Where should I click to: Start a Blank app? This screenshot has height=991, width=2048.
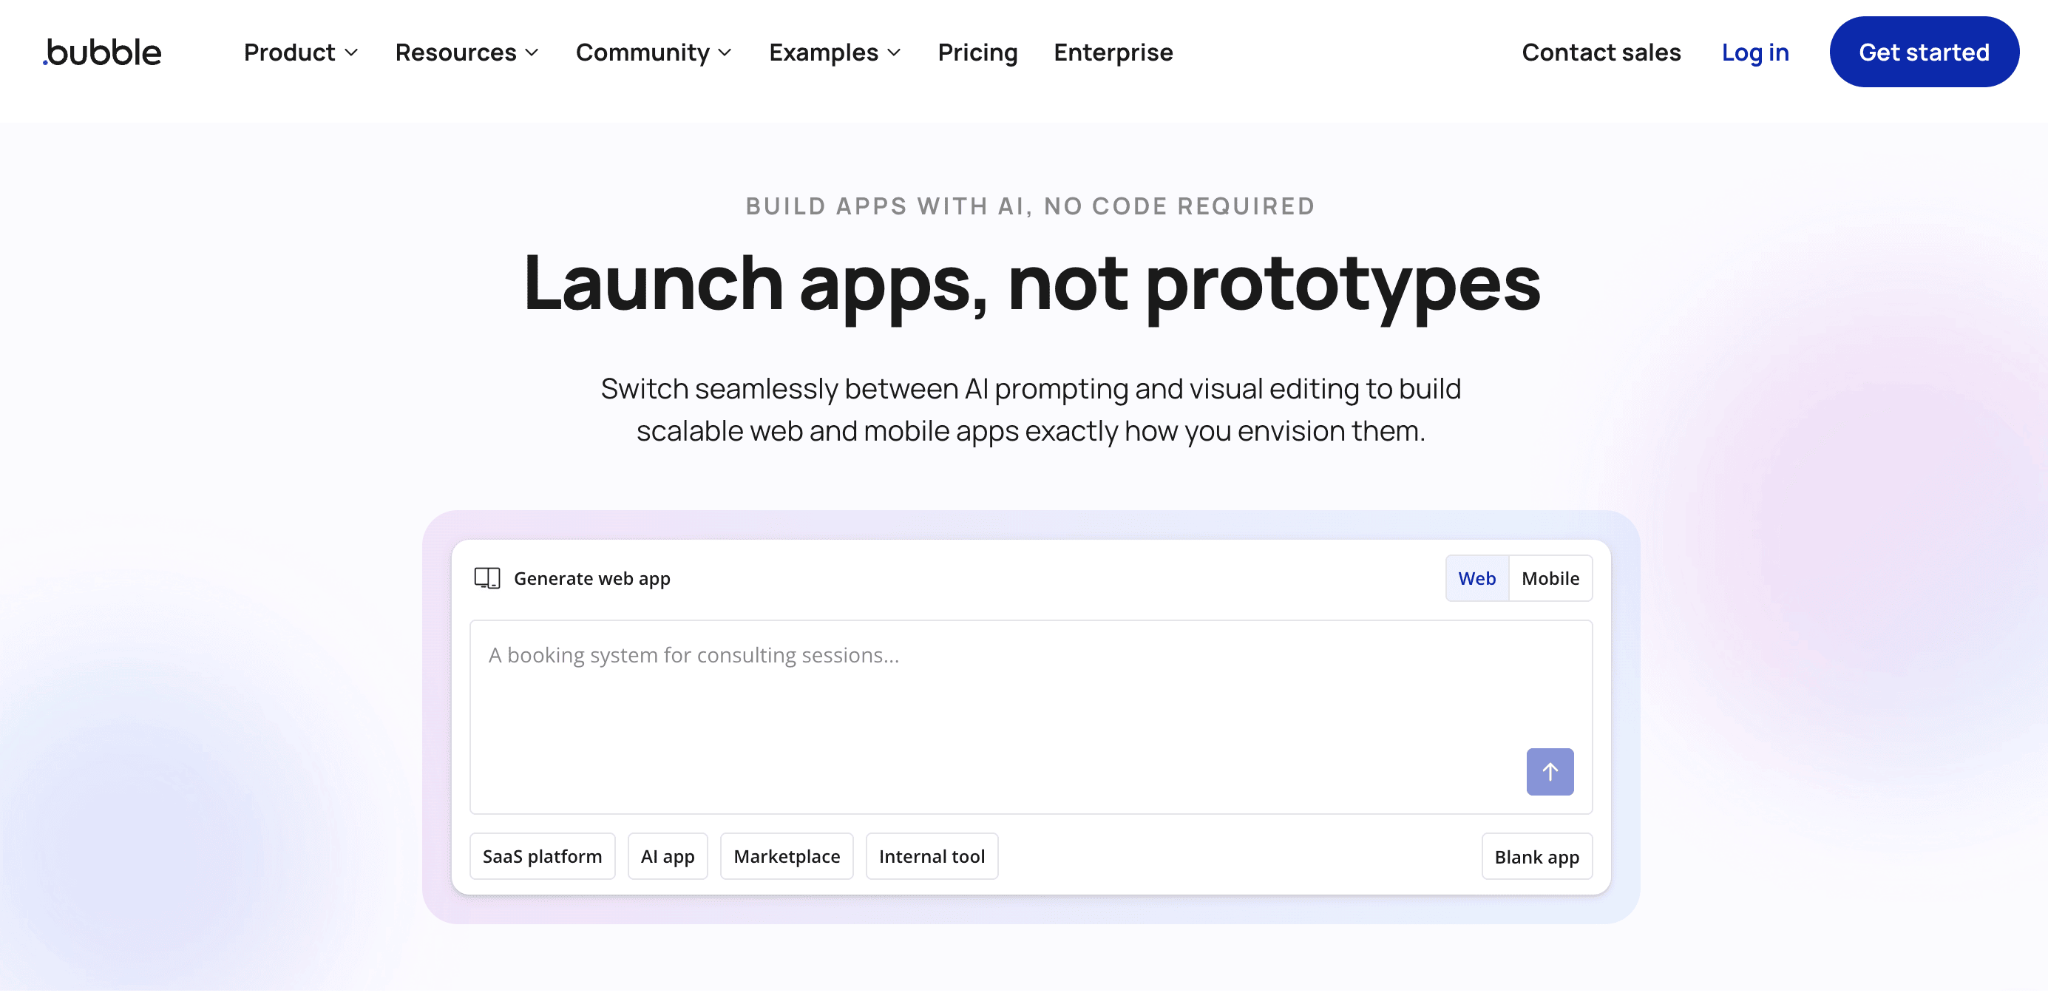1536,856
